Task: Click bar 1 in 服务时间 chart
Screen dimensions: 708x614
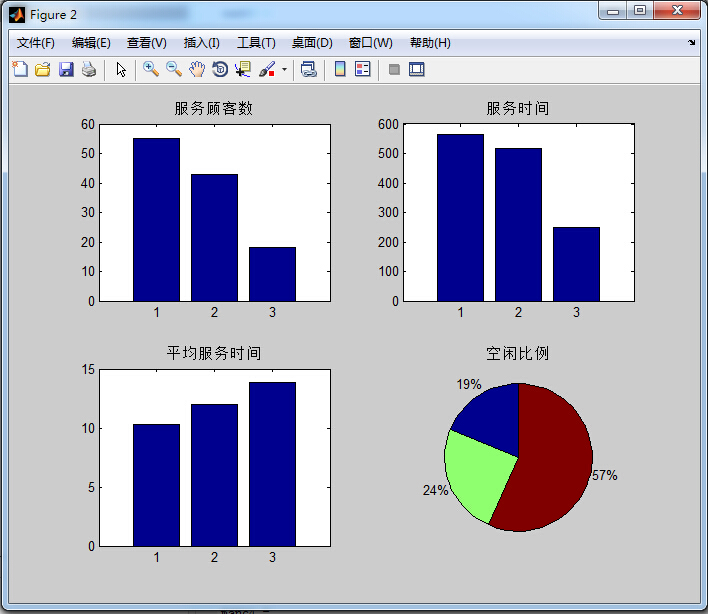Action: (460, 218)
